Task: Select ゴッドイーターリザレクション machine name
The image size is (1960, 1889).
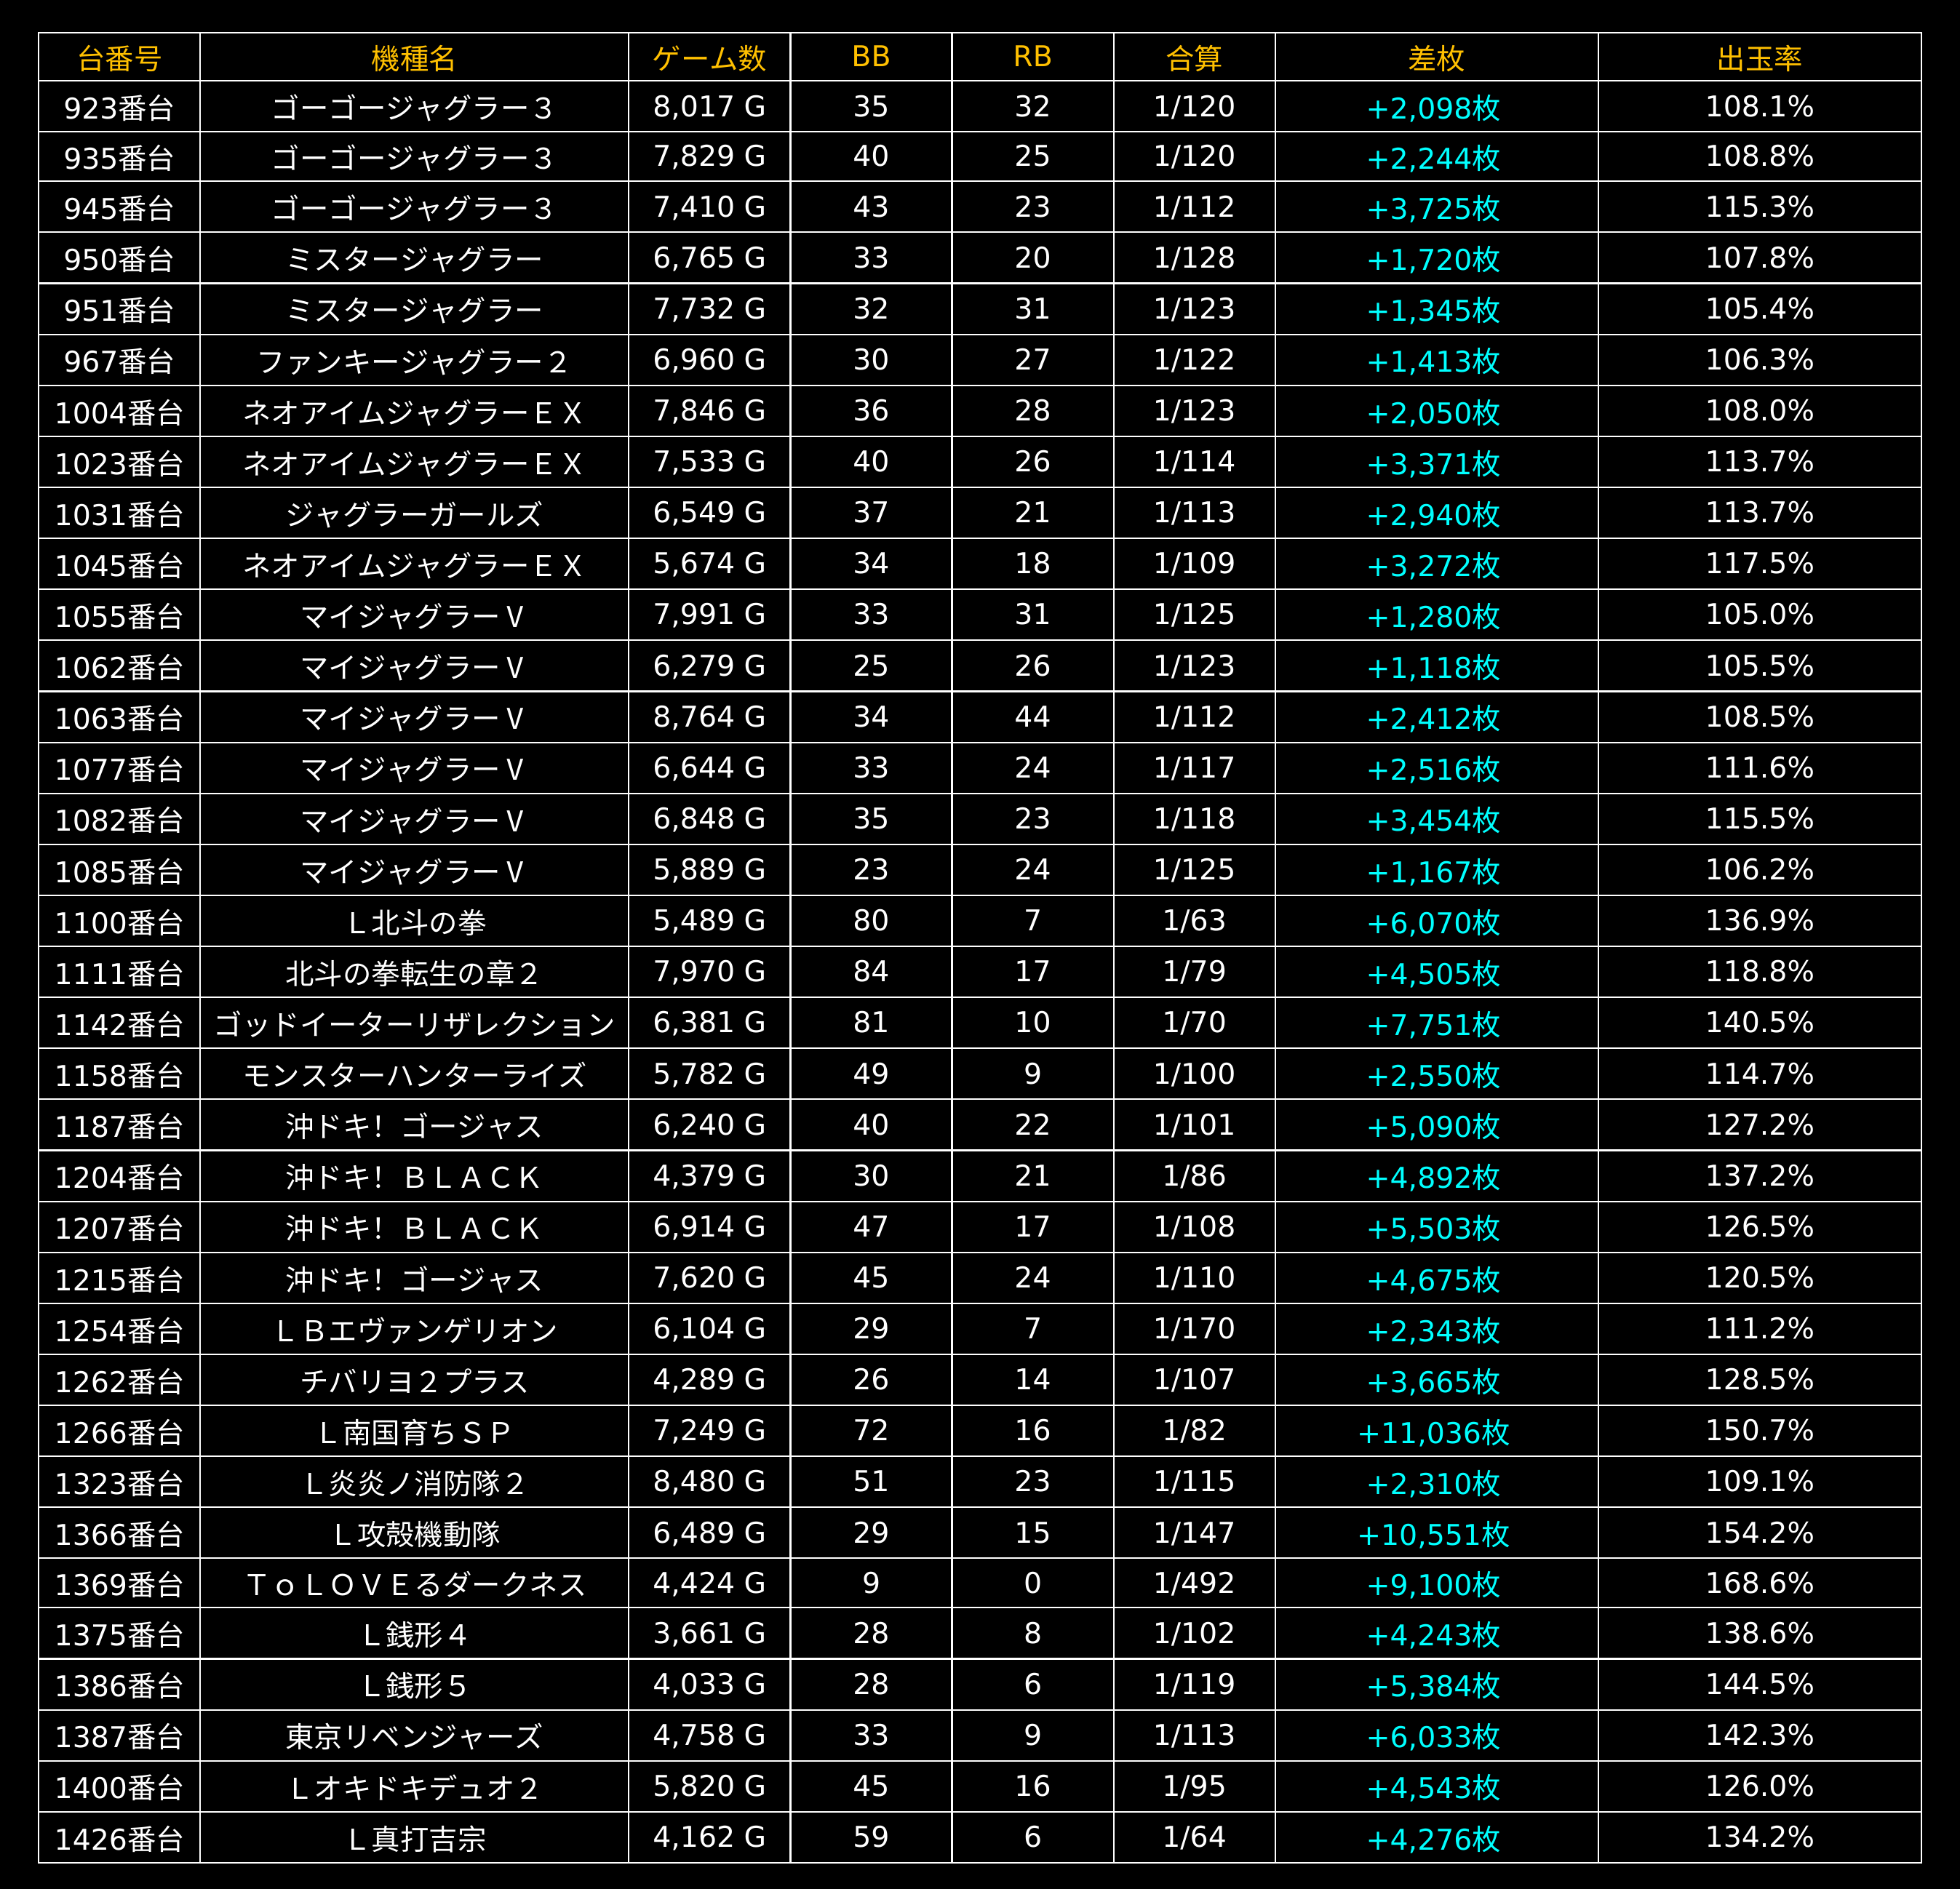Action: [x=414, y=1024]
